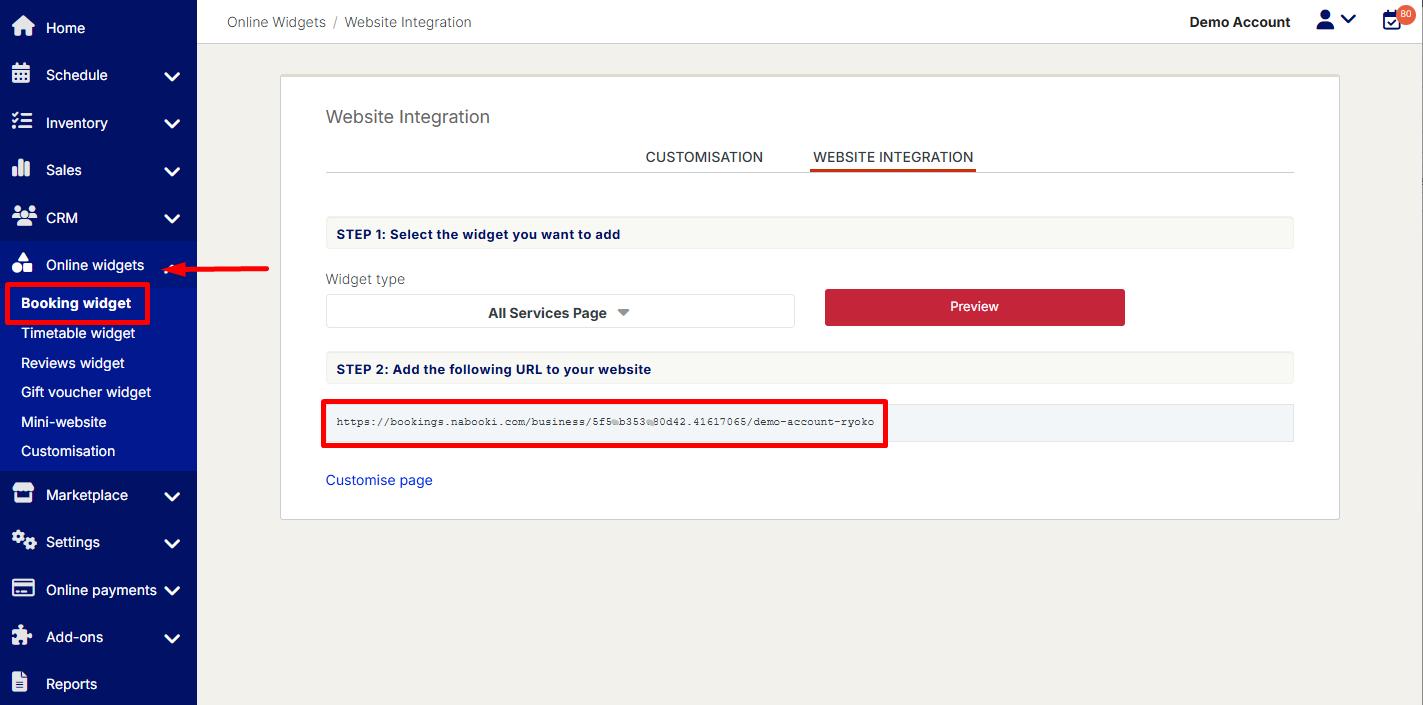Expand the Schedule submenu chevron
Screen dimensions: 1423x705
pyautogui.click(x=172, y=76)
